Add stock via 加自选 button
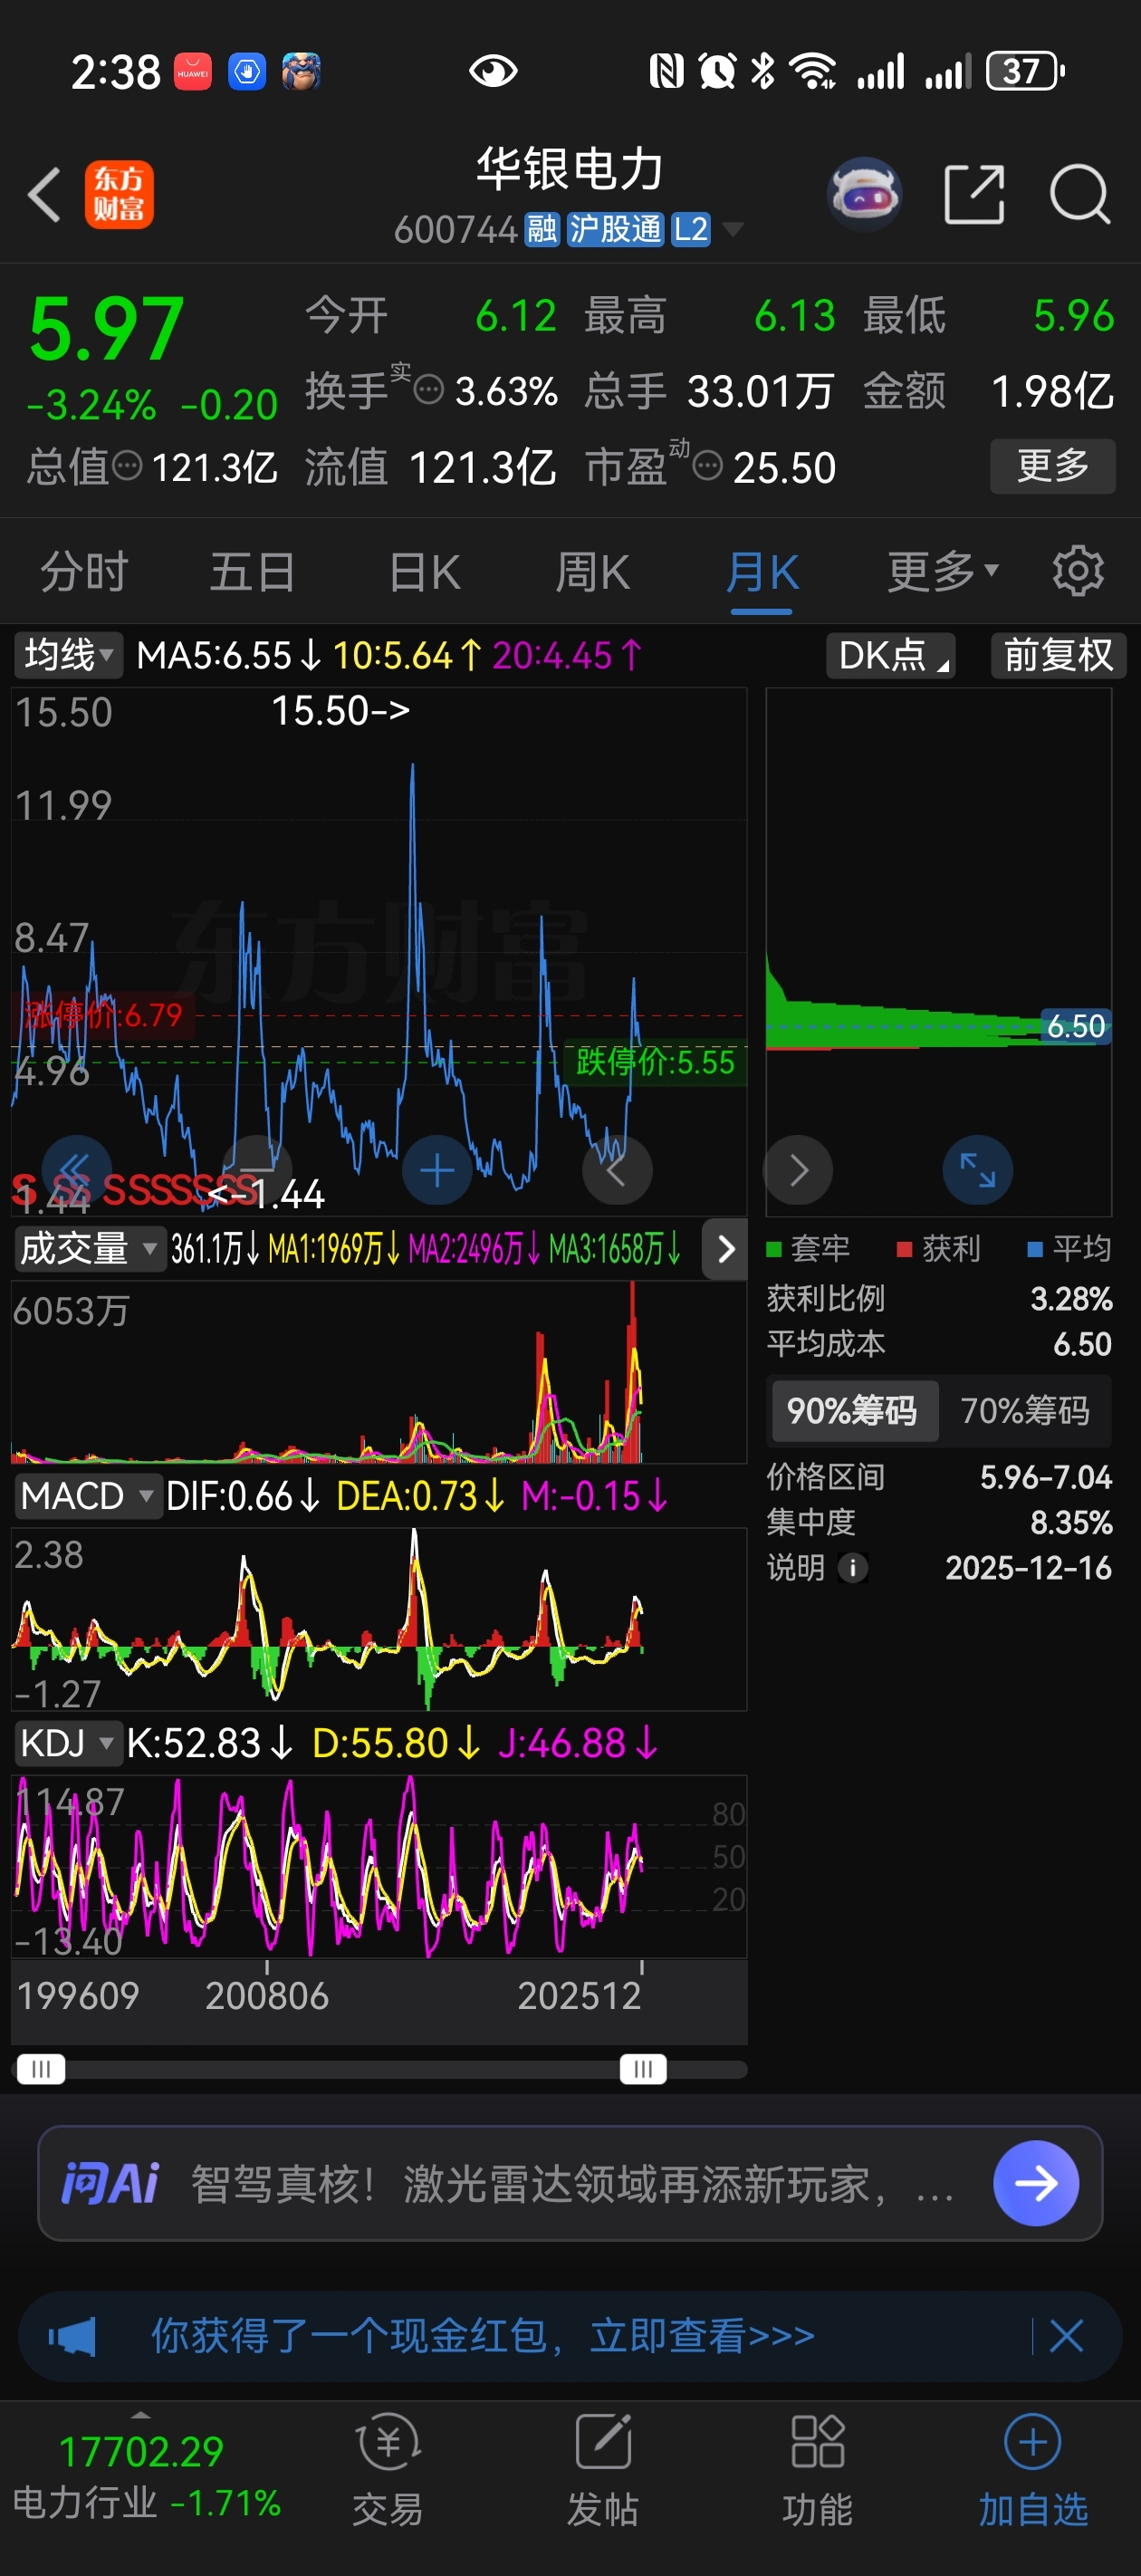Viewport: 1141px width, 2576px height. [1033, 2471]
